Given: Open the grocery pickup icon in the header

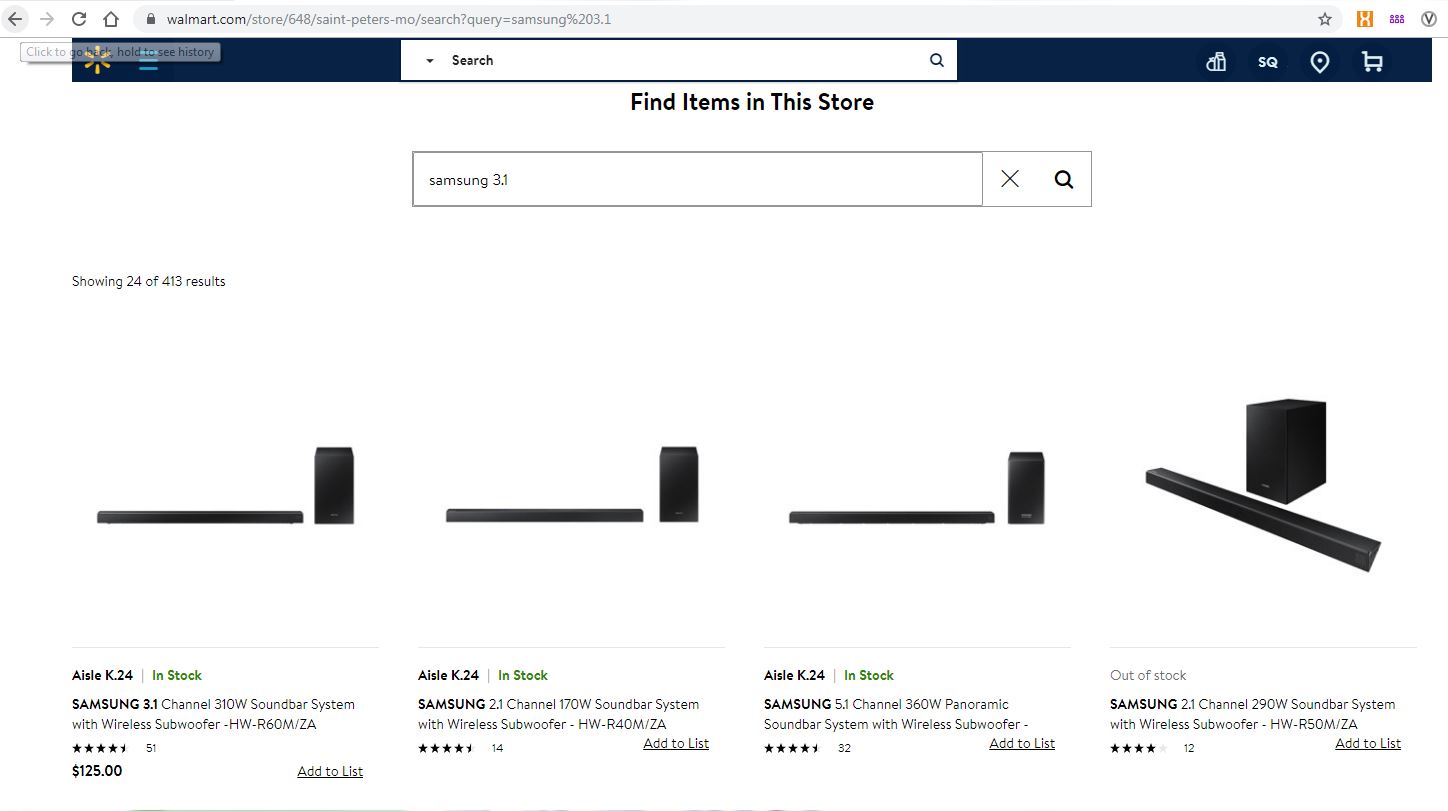Looking at the screenshot, I should pyautogui.click(x=1215, y=61).
